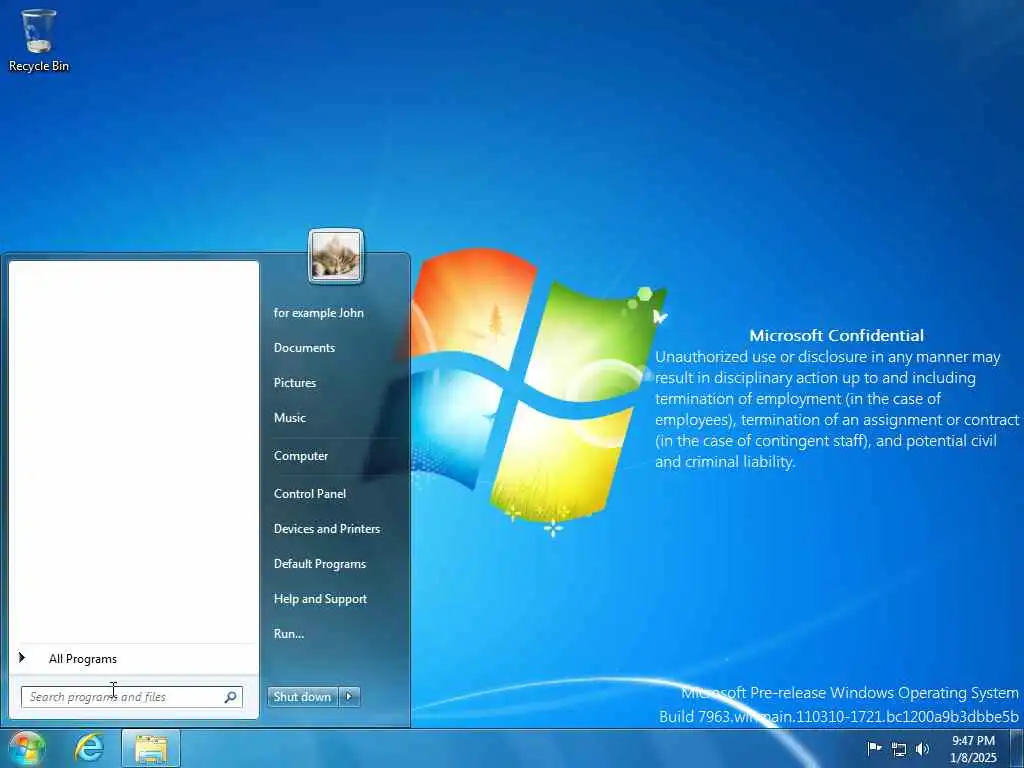1024x768 pixels.
Task: Click the search magnifier icon
Action: (x=231, y=697)
